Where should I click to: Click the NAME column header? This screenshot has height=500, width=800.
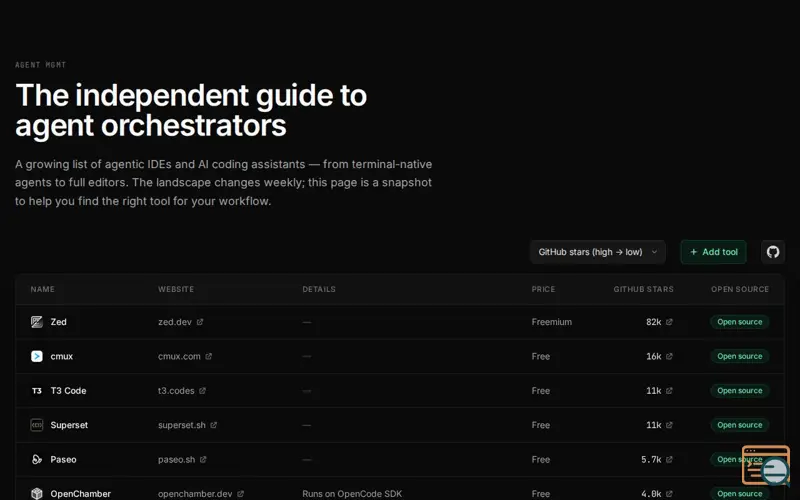click(42, 289)
